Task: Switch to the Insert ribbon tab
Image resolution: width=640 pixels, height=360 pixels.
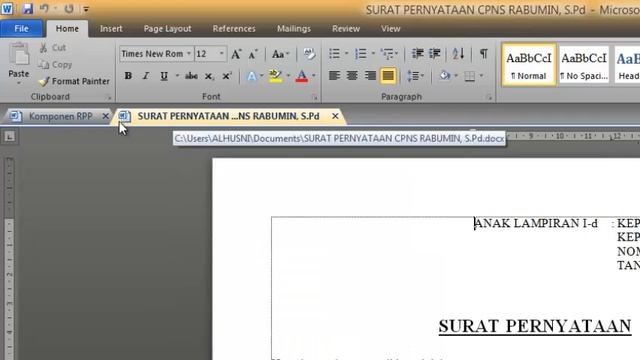Action: (111, 29)
